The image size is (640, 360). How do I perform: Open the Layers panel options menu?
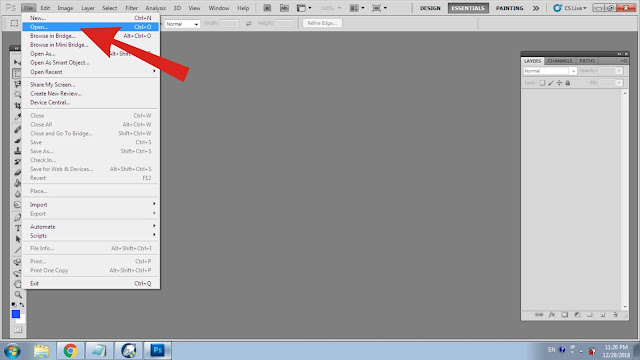click(624, 61)
